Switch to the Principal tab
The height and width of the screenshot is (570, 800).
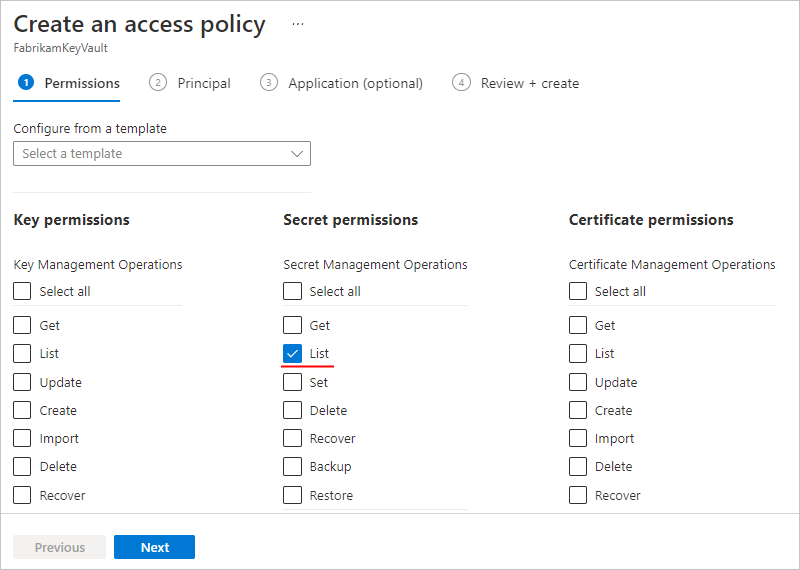click(x=204, y=83)
